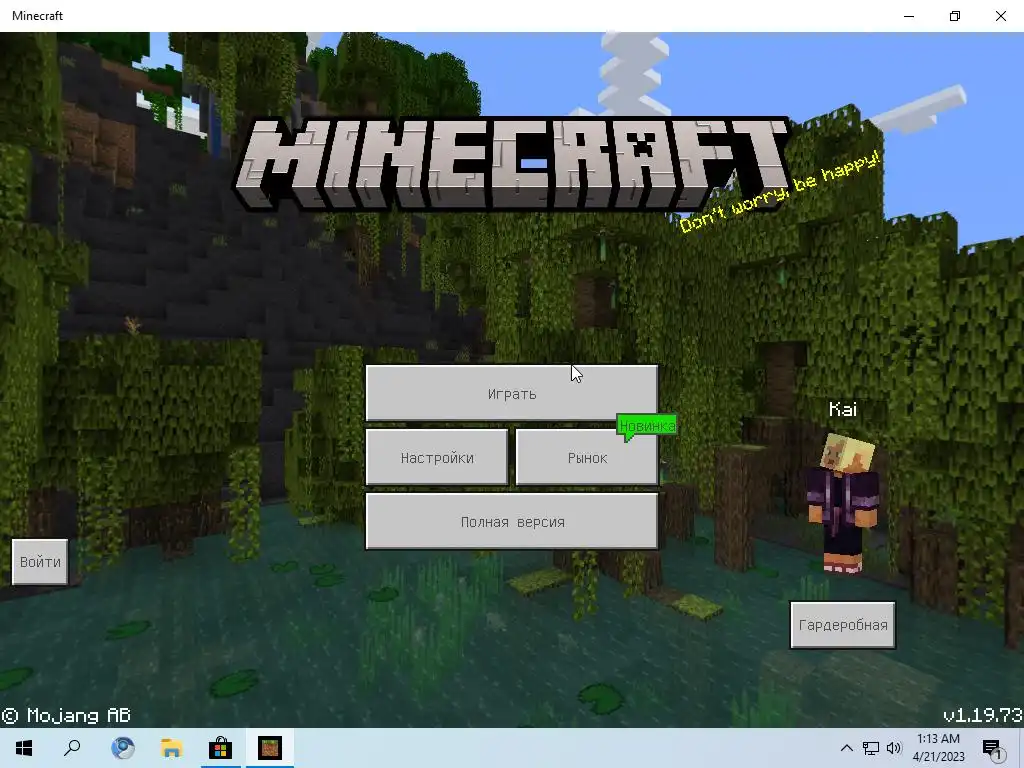Show hidden system tray icons
This screenshot has height=768, width=1024.
846,748
